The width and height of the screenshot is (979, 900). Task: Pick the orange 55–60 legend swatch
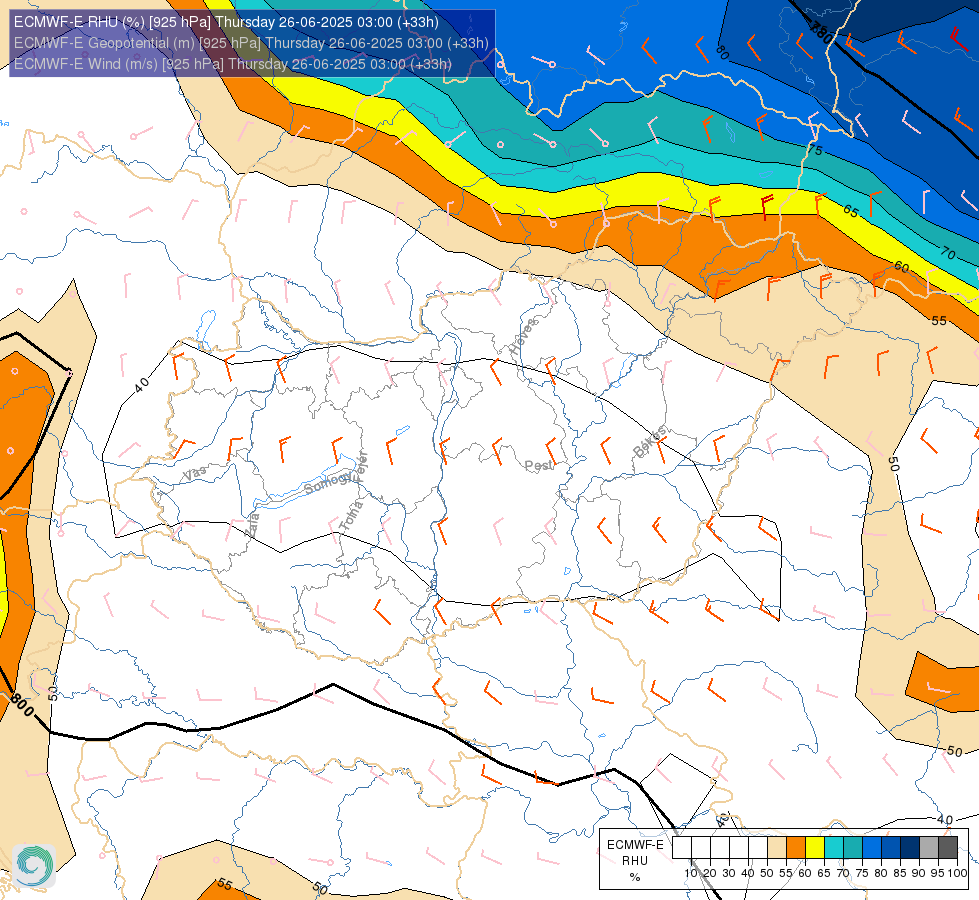pos(796,847)
